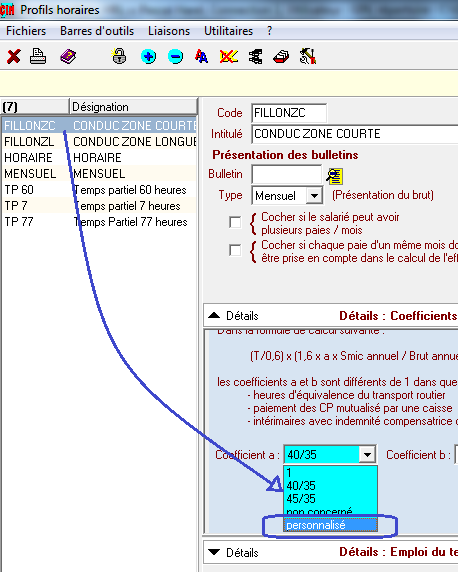
Task: Open the Coefficient a dropdown arrow
Action: (367, 455)
